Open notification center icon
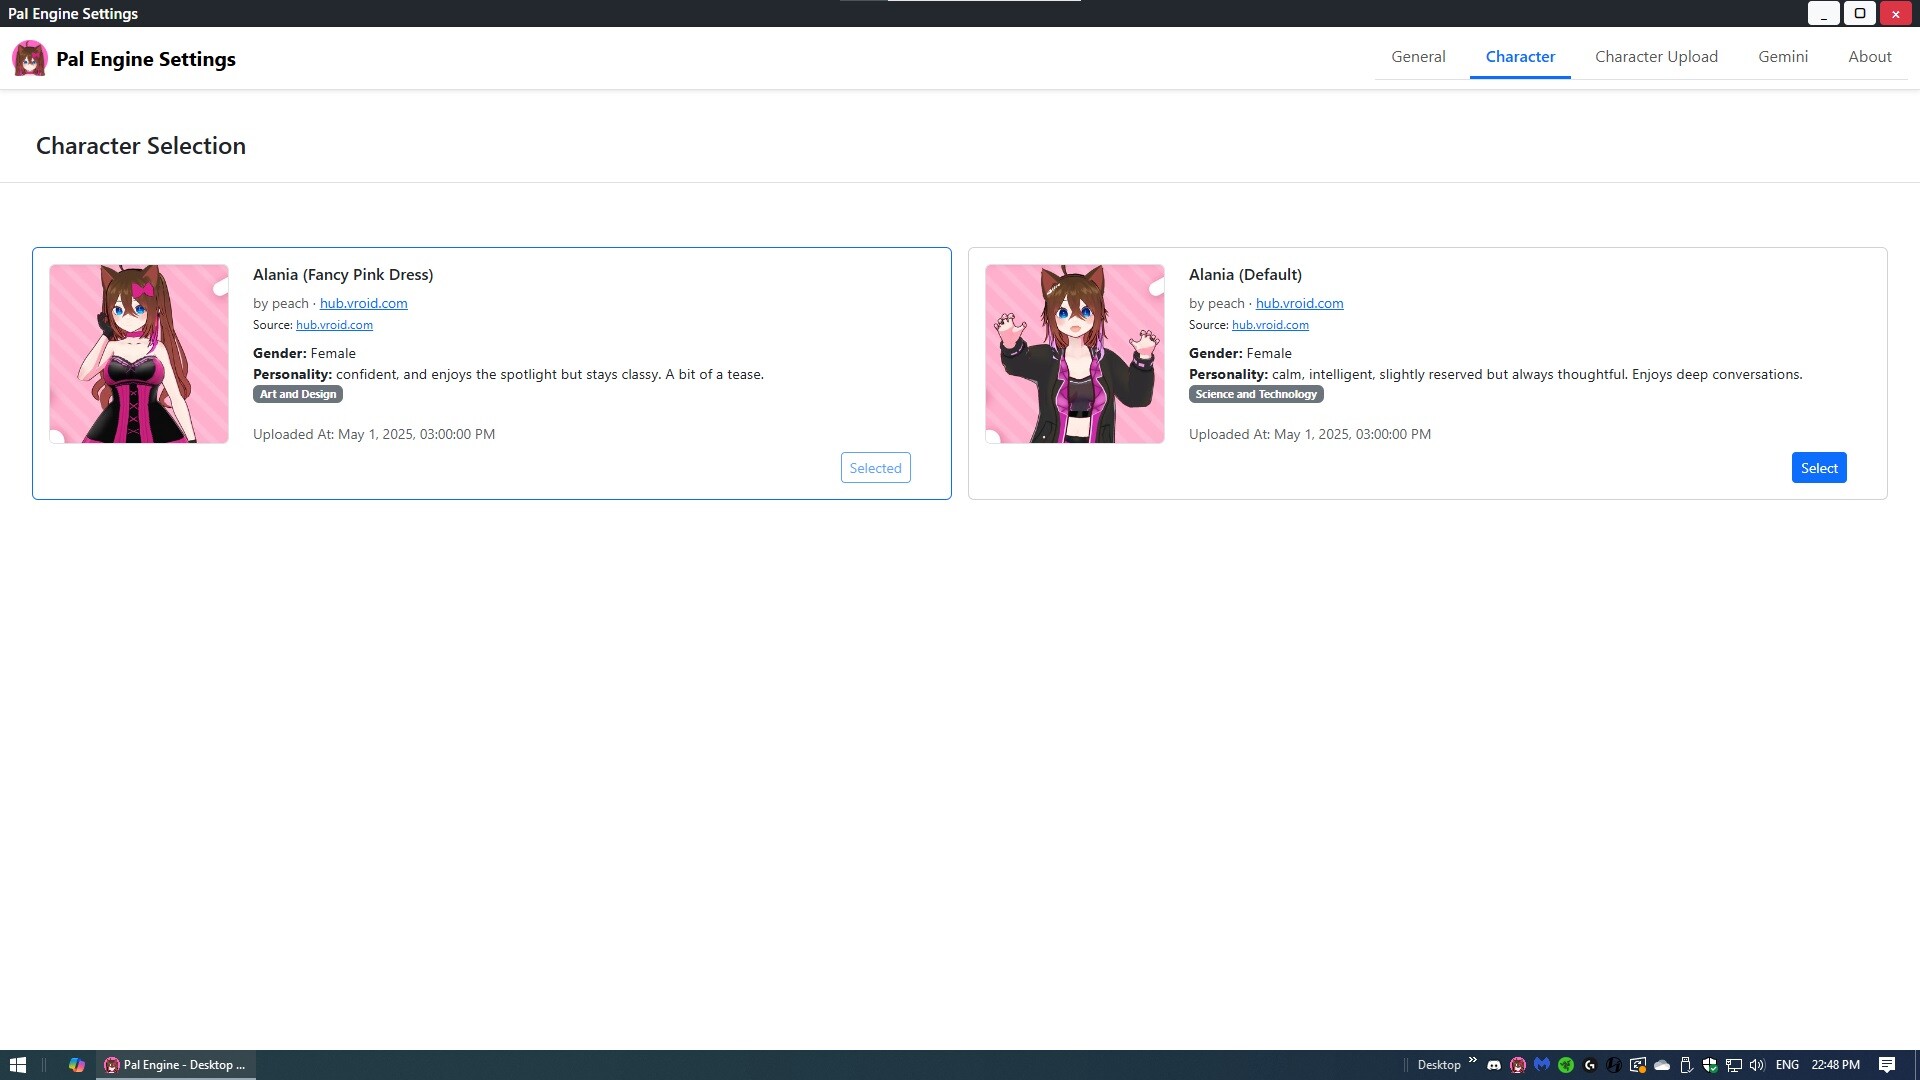Viewport: 1920px width, 1080px height. (1887, 1065)
